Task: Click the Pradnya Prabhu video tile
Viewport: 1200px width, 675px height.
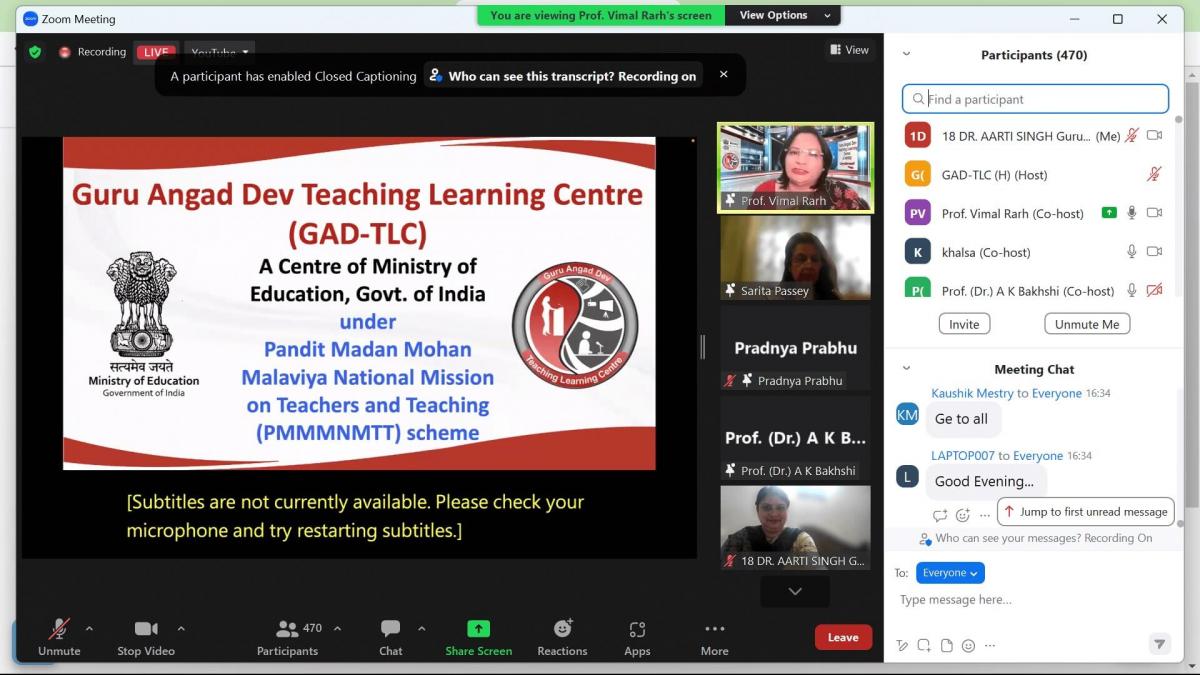Action: [x=795, y=348]
